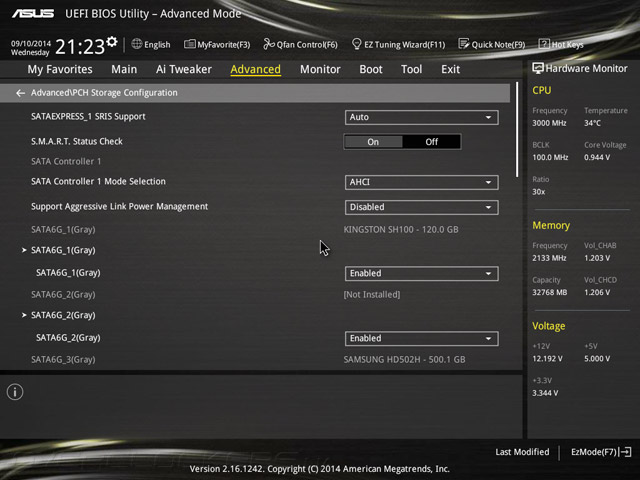This screenshot has height=480, width=640.
Task: Go to the Exit tab
Action: pos(450,69)
